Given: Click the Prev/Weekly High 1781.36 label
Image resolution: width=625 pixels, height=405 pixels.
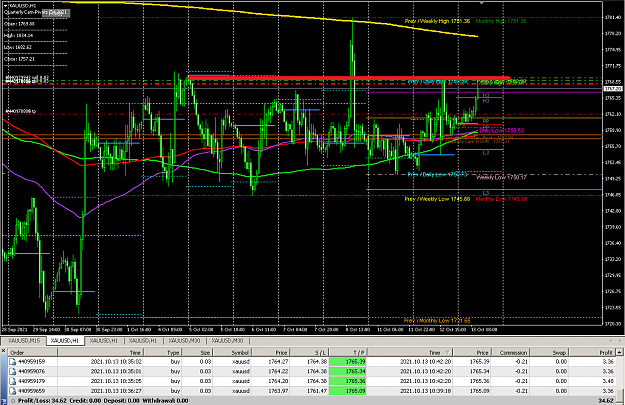Looking at the screenshot, I should pyautogui.click(x=437, y=21).
